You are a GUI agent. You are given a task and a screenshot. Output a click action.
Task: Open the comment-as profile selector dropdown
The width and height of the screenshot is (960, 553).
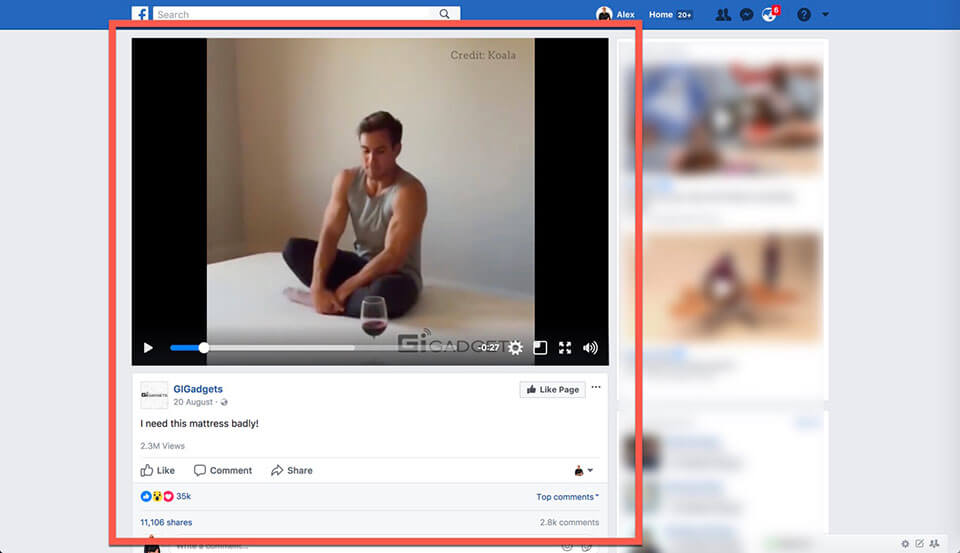(583, 470)
